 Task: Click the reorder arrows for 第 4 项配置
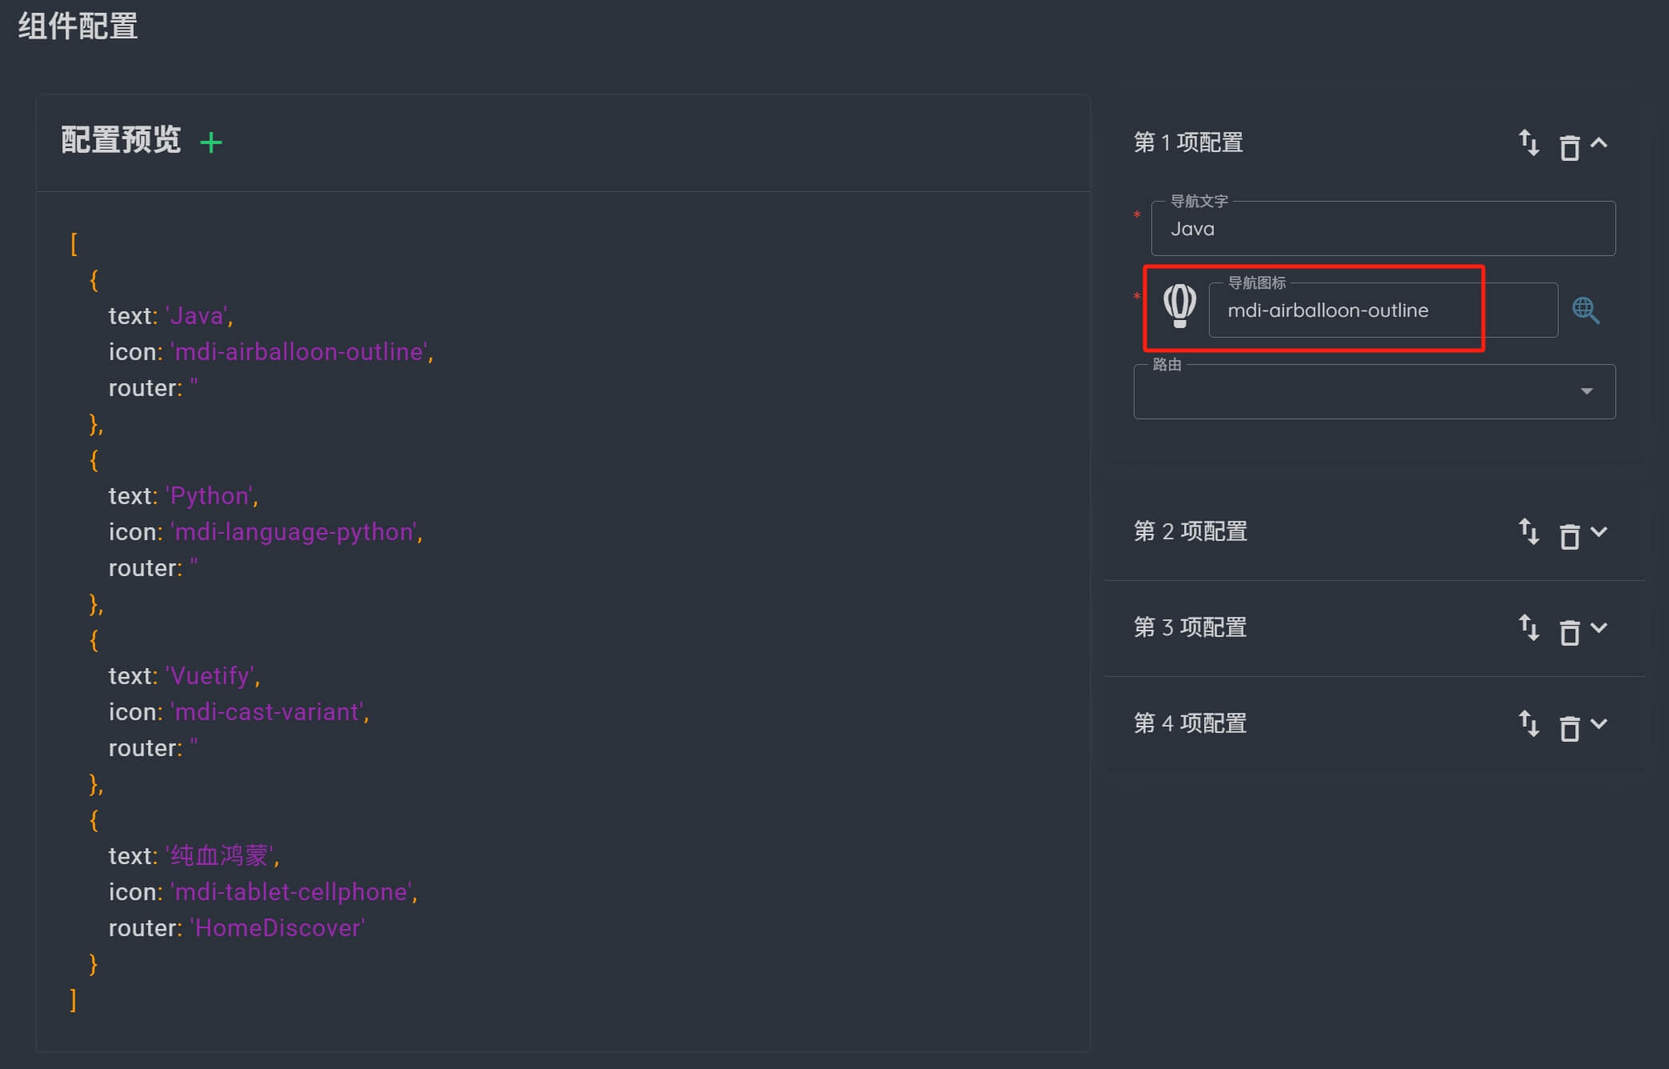click(x=1529, y=724)
